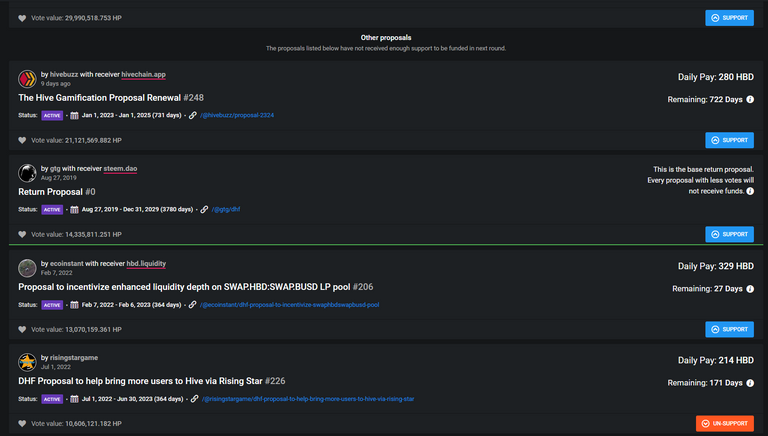Click ACTIVE status badge of Gamification proposal
This screenshot has width=768, height=436.
tap(52, 116)
